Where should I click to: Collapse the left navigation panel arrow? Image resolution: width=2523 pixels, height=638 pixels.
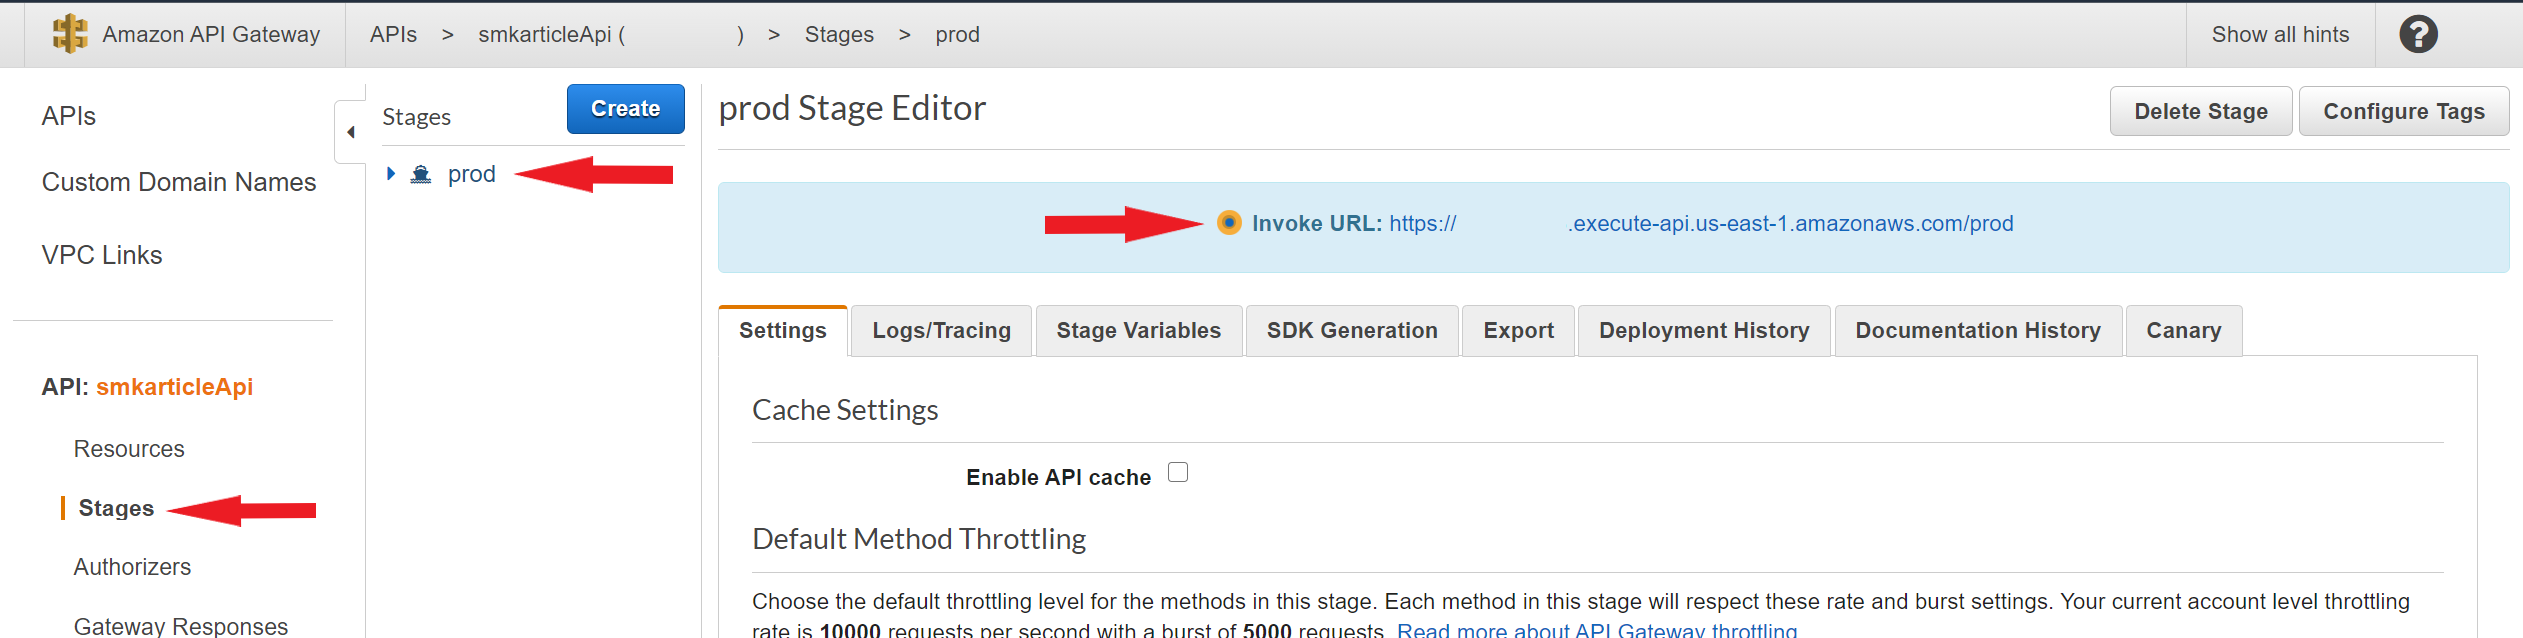coord(351,132)
